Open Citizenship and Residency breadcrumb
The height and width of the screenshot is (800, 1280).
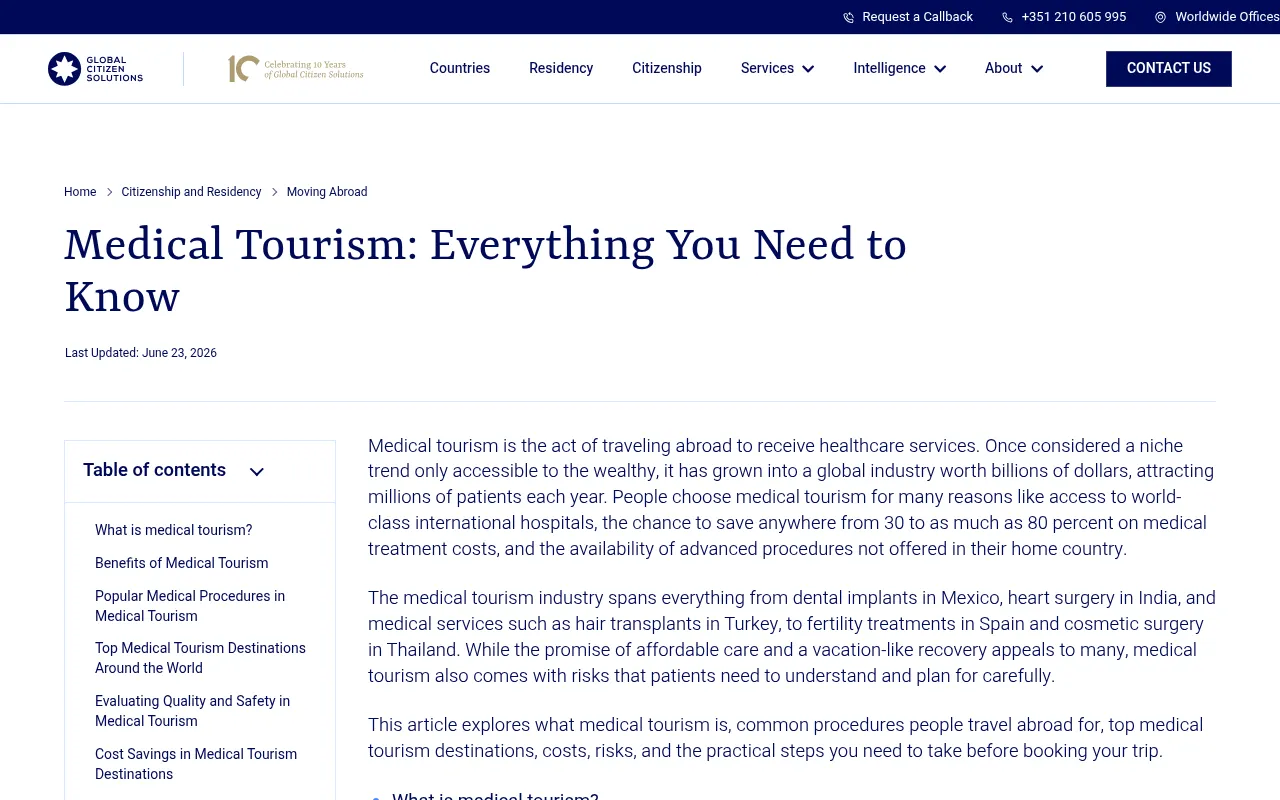pyautogui.click(x=191, y=192)
